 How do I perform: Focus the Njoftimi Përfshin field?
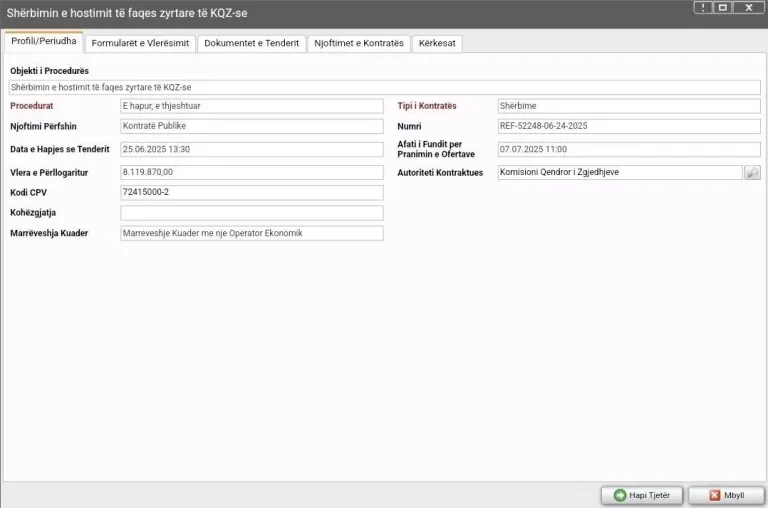click(x=250, y=126)
